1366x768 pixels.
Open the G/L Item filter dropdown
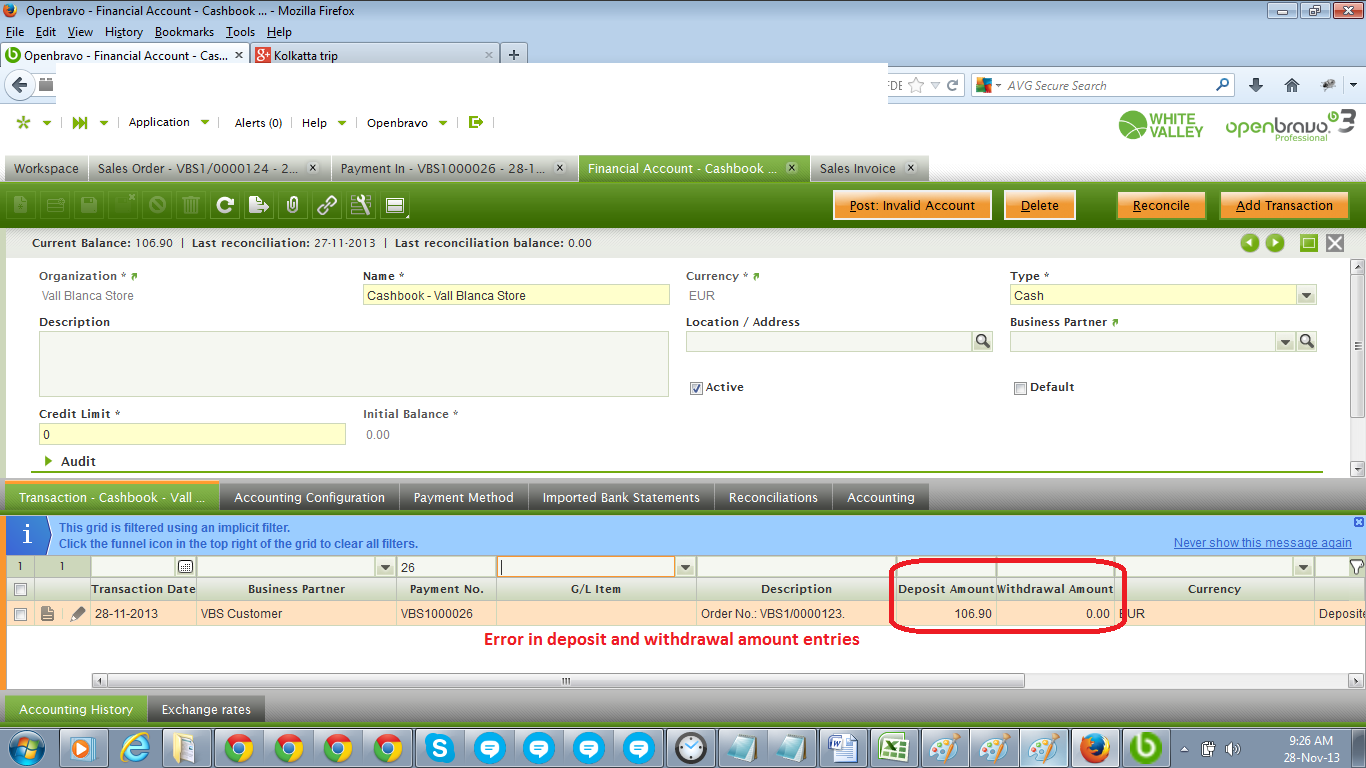685,567
